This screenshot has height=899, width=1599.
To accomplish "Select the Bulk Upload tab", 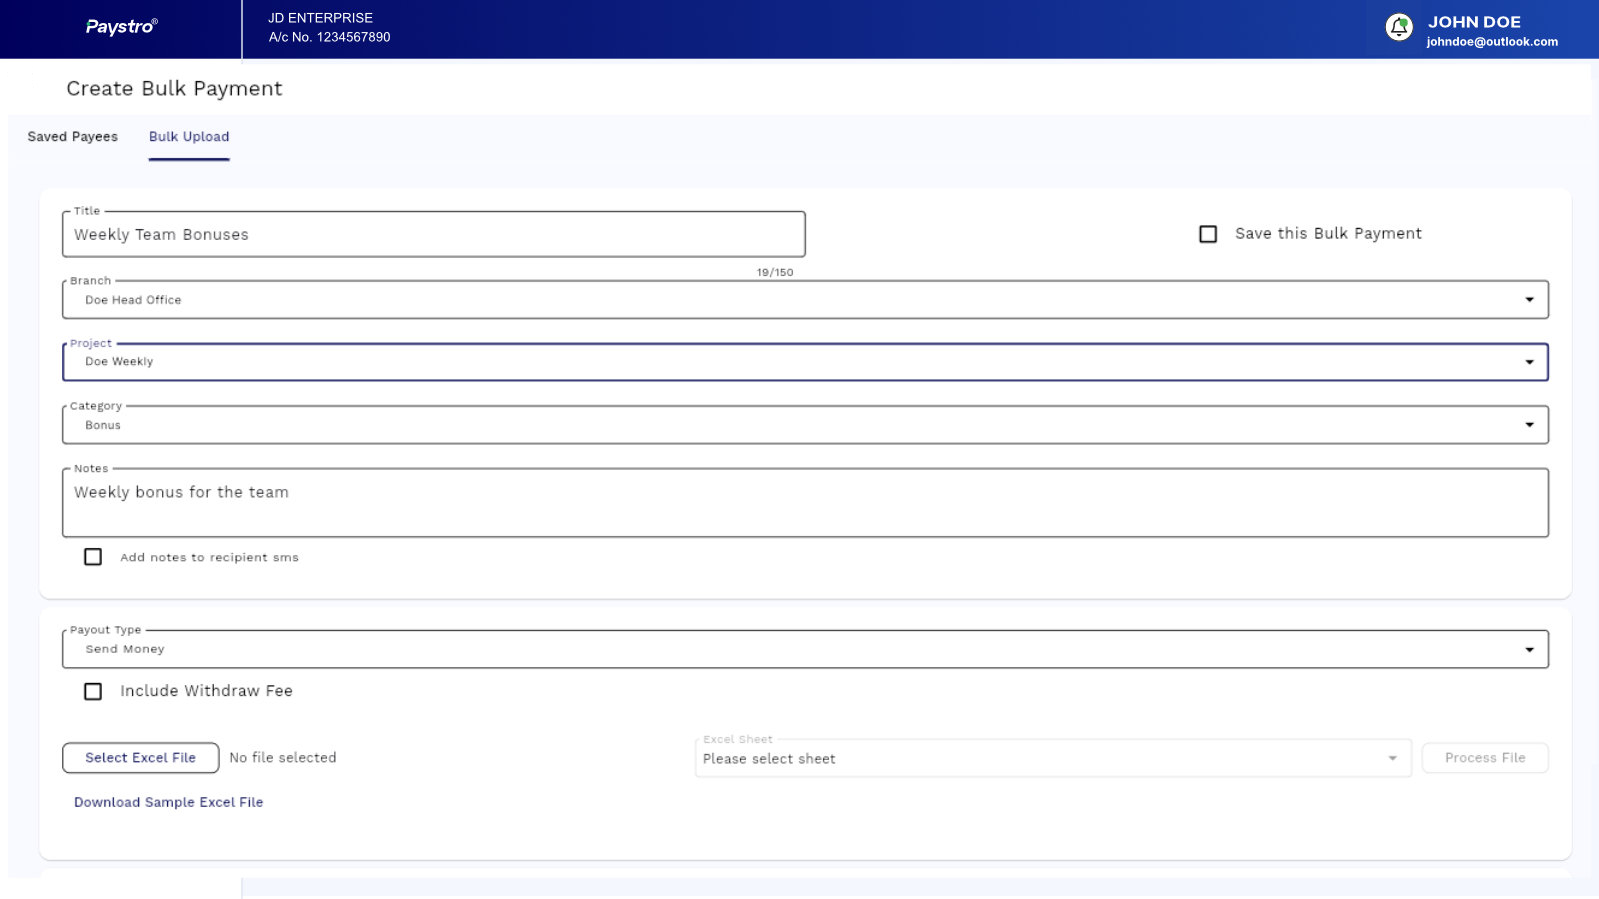I will pos(189,137).
